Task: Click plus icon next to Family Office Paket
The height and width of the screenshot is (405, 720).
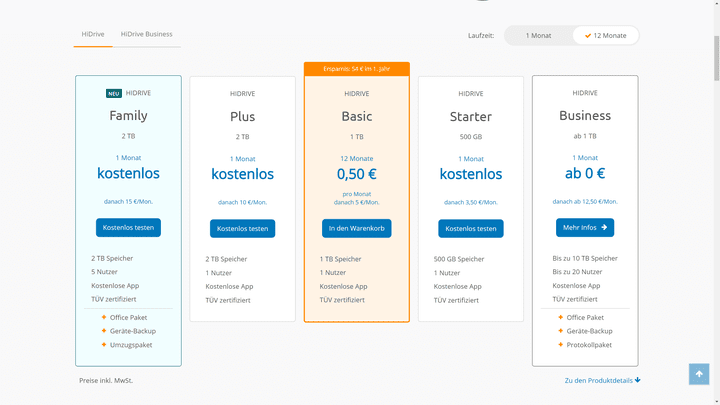Action: tap(103, 318)
